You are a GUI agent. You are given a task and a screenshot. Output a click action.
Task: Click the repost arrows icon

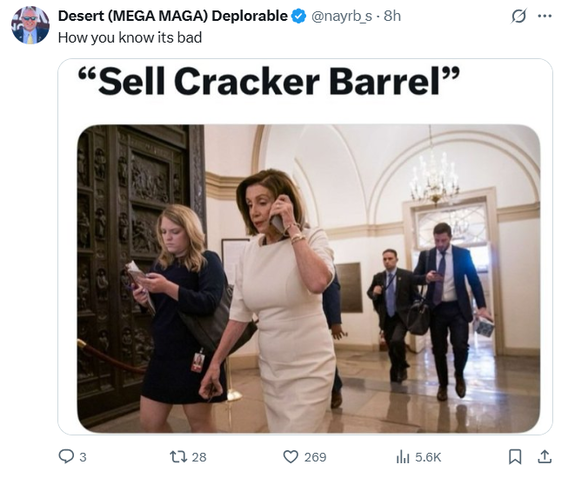(x=179, y=457)
